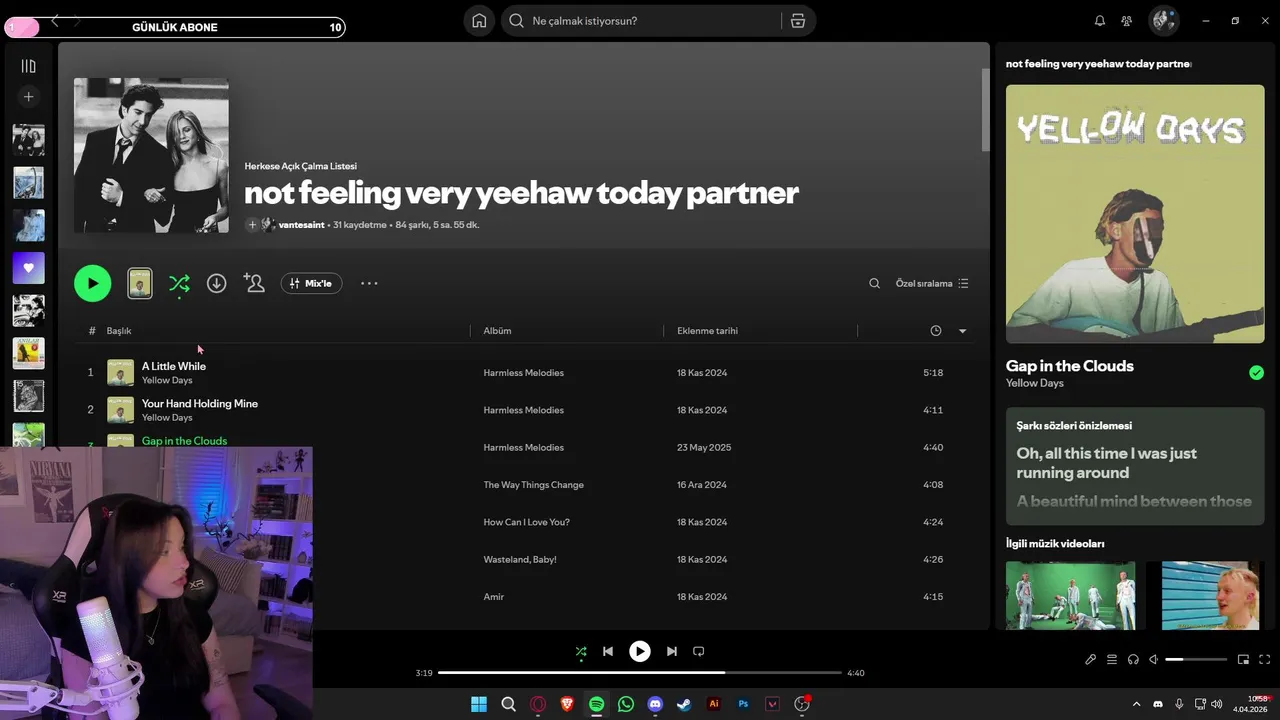Play the playlist with green play button
This screenshot has width=1280, height=720.
[x=92, y=283]
